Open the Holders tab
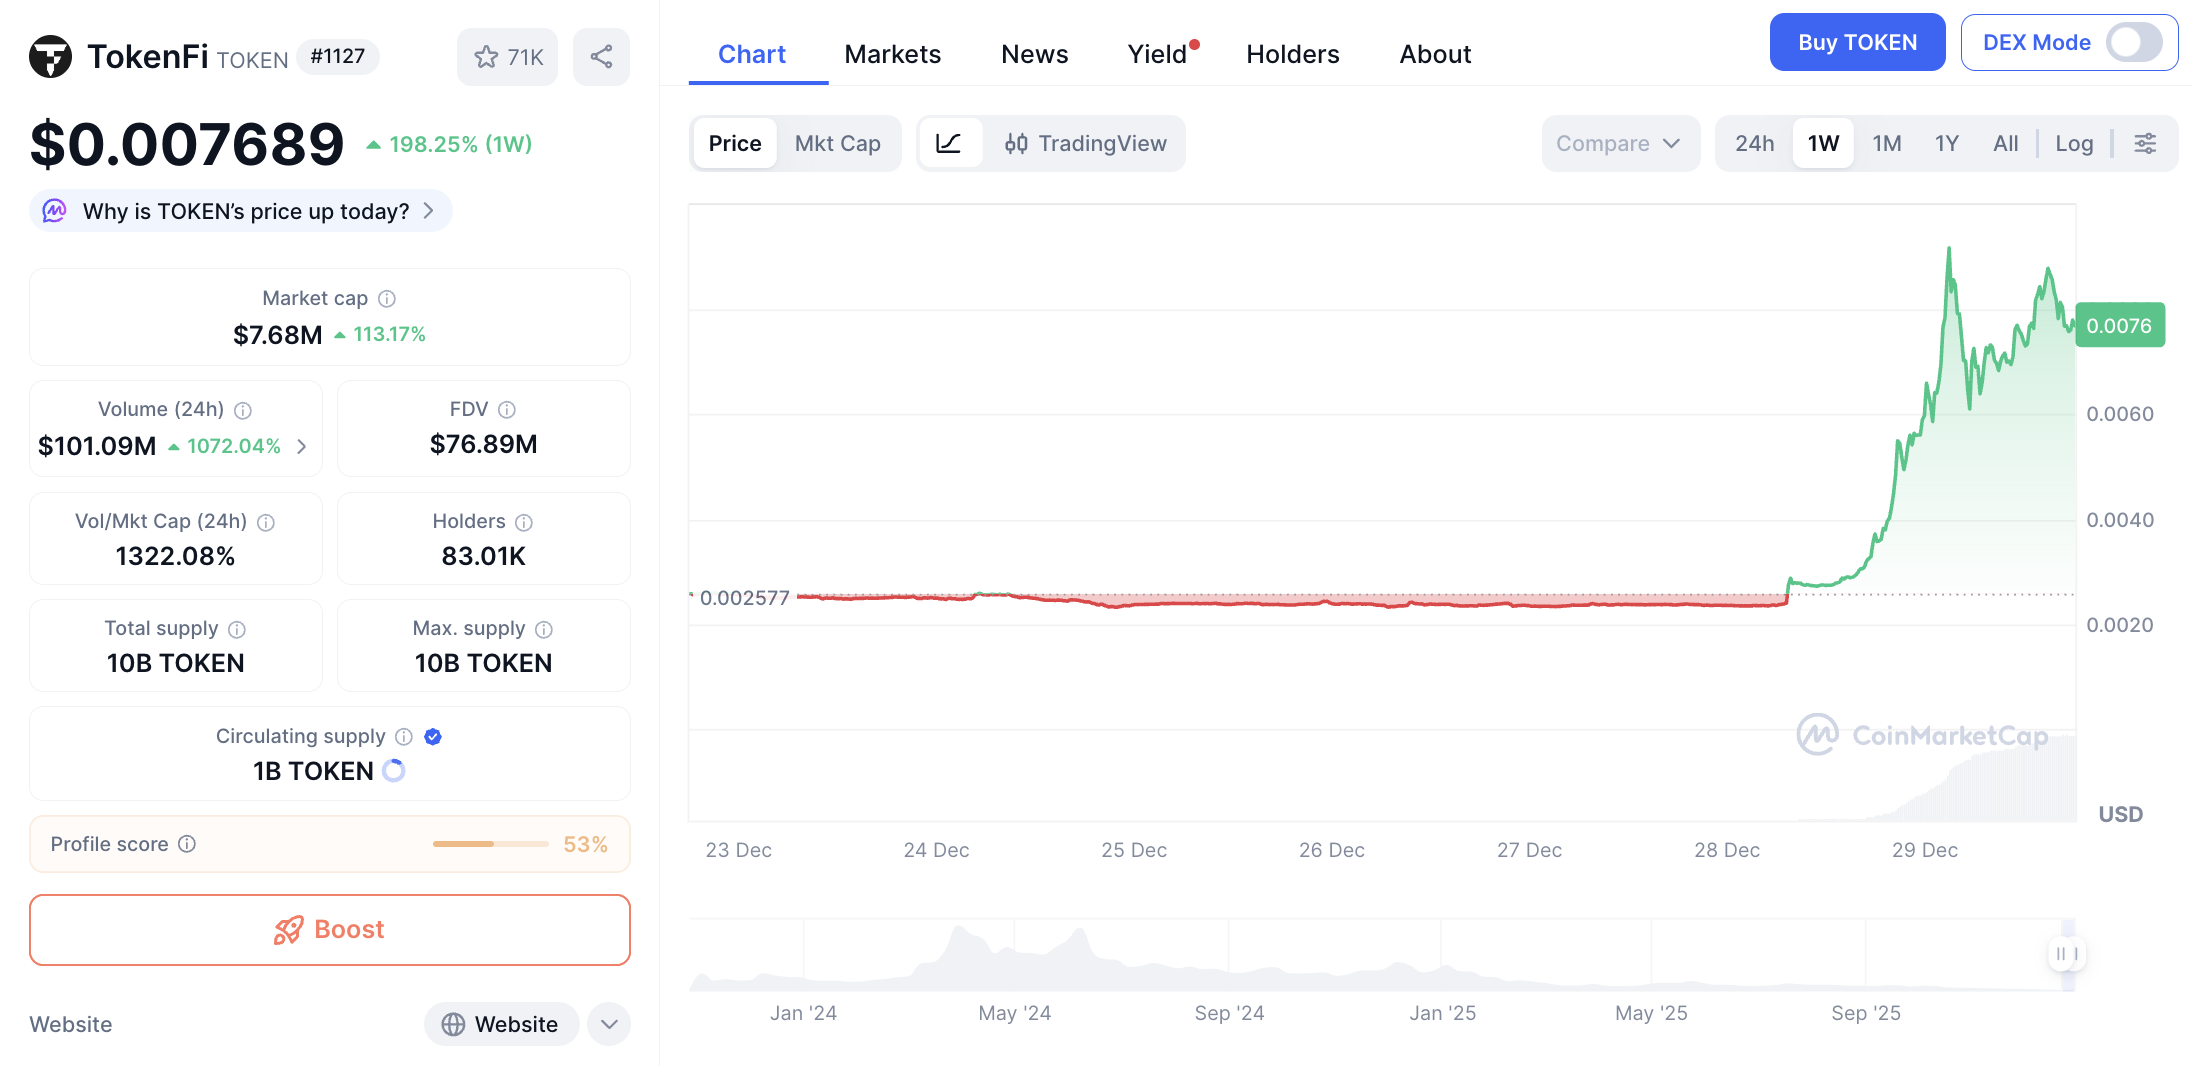The image size is (2192, 1066). pos(1292,54)
